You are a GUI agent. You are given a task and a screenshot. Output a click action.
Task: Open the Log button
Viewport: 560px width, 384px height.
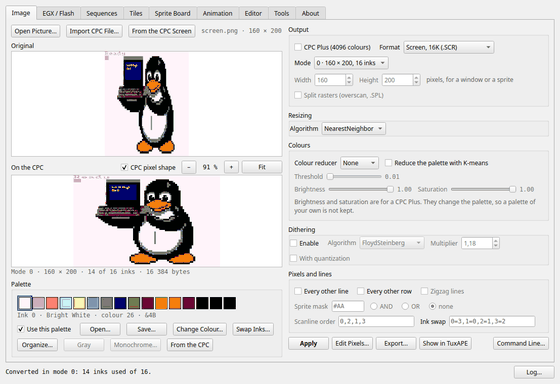[534, 372]
